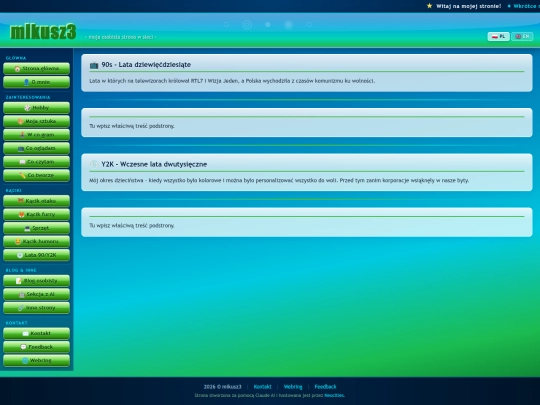Screen dimensions: 540x405
Task: Click the disc icon beside Y2K heading
Action: (94, 164)
